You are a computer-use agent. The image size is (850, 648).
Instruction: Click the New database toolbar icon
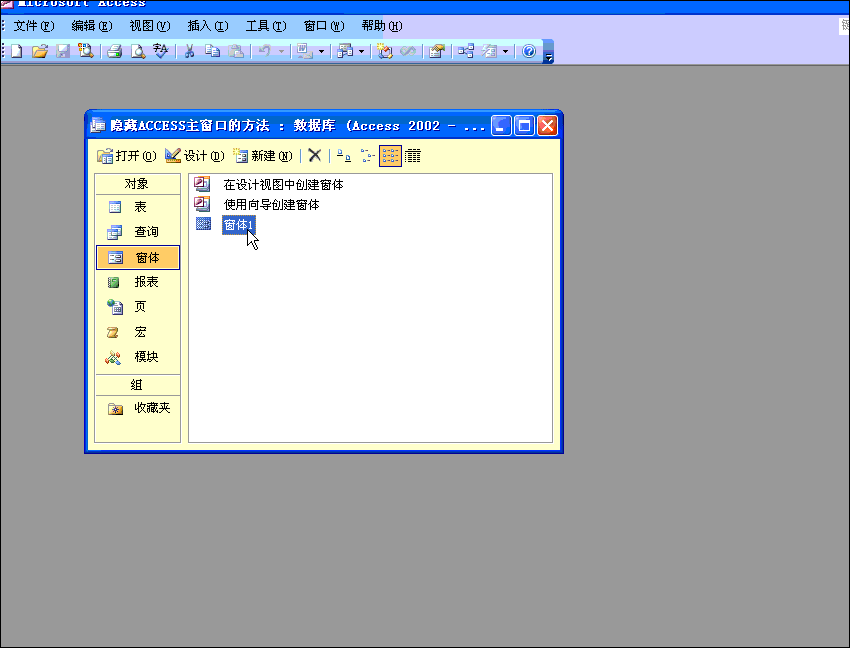(17, 52)
